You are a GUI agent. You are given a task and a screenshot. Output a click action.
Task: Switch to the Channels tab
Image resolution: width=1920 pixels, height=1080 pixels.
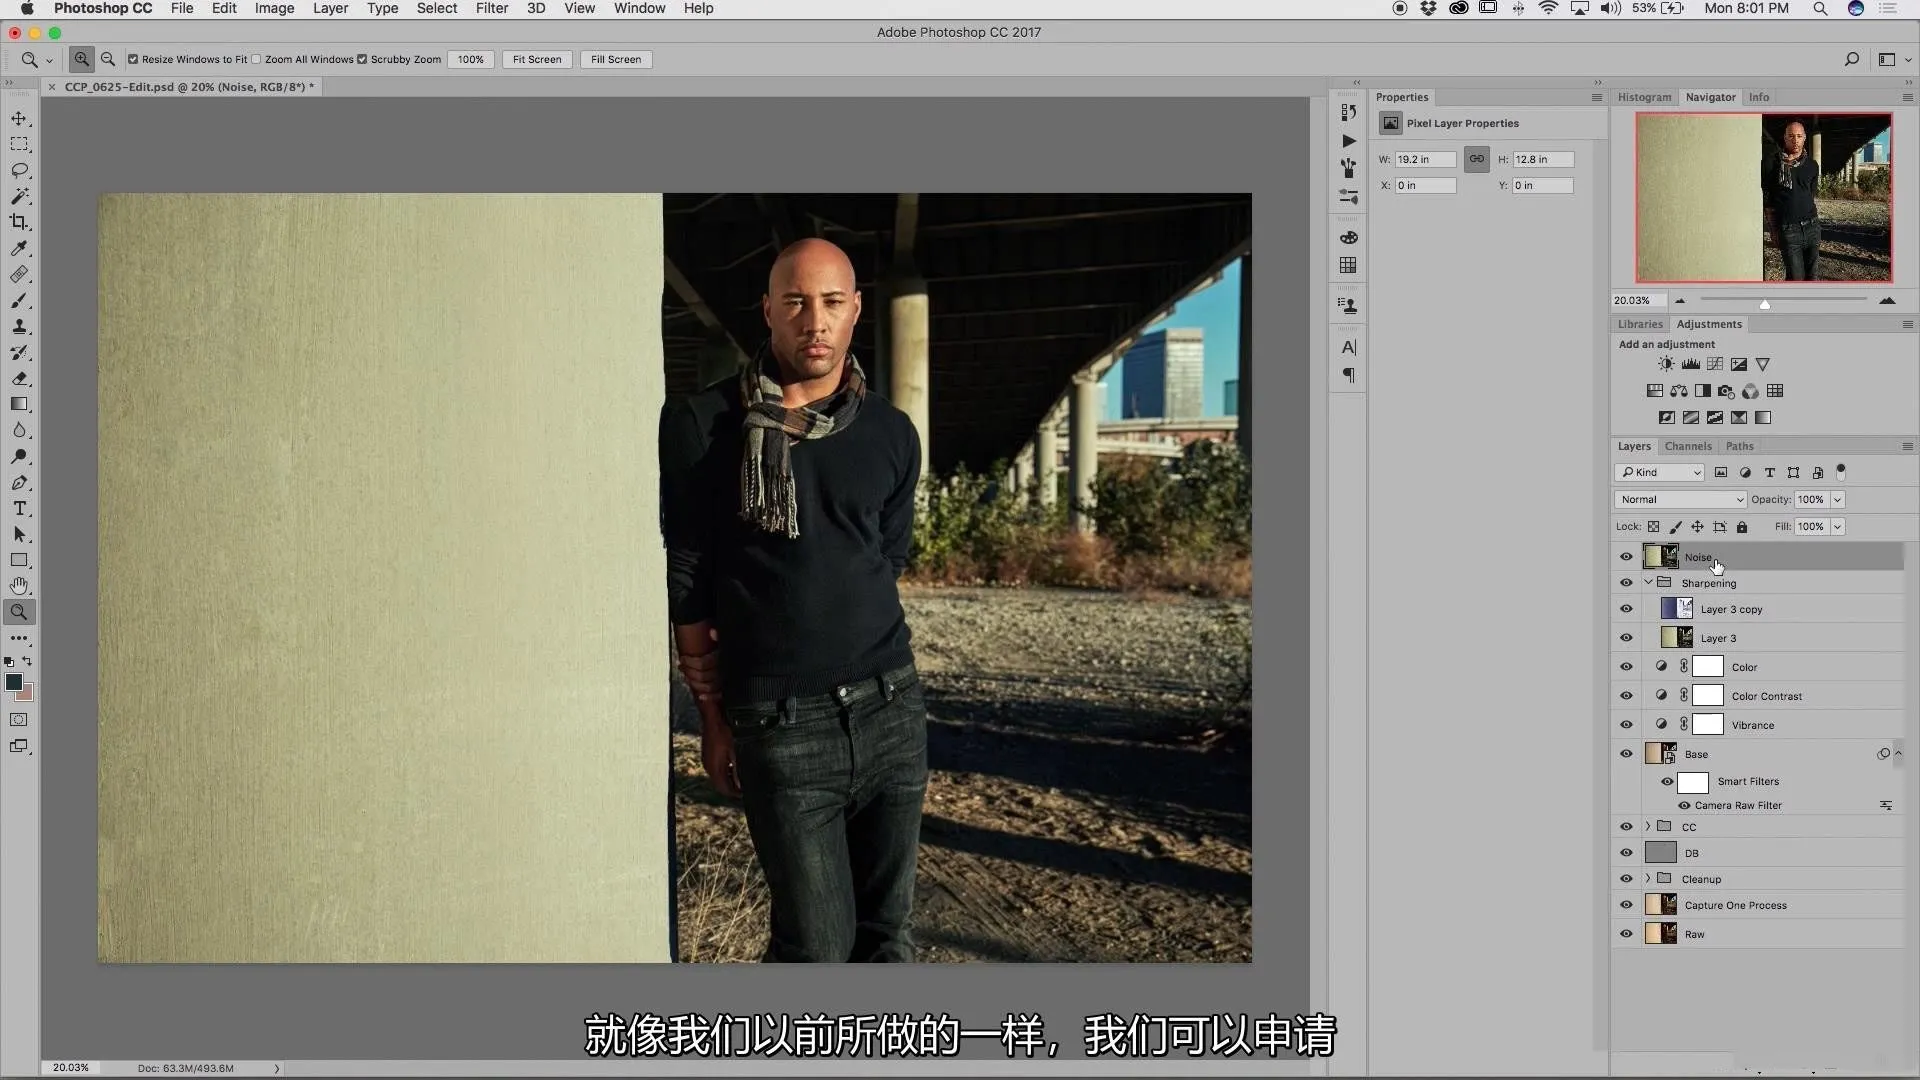coord(1688,444)
